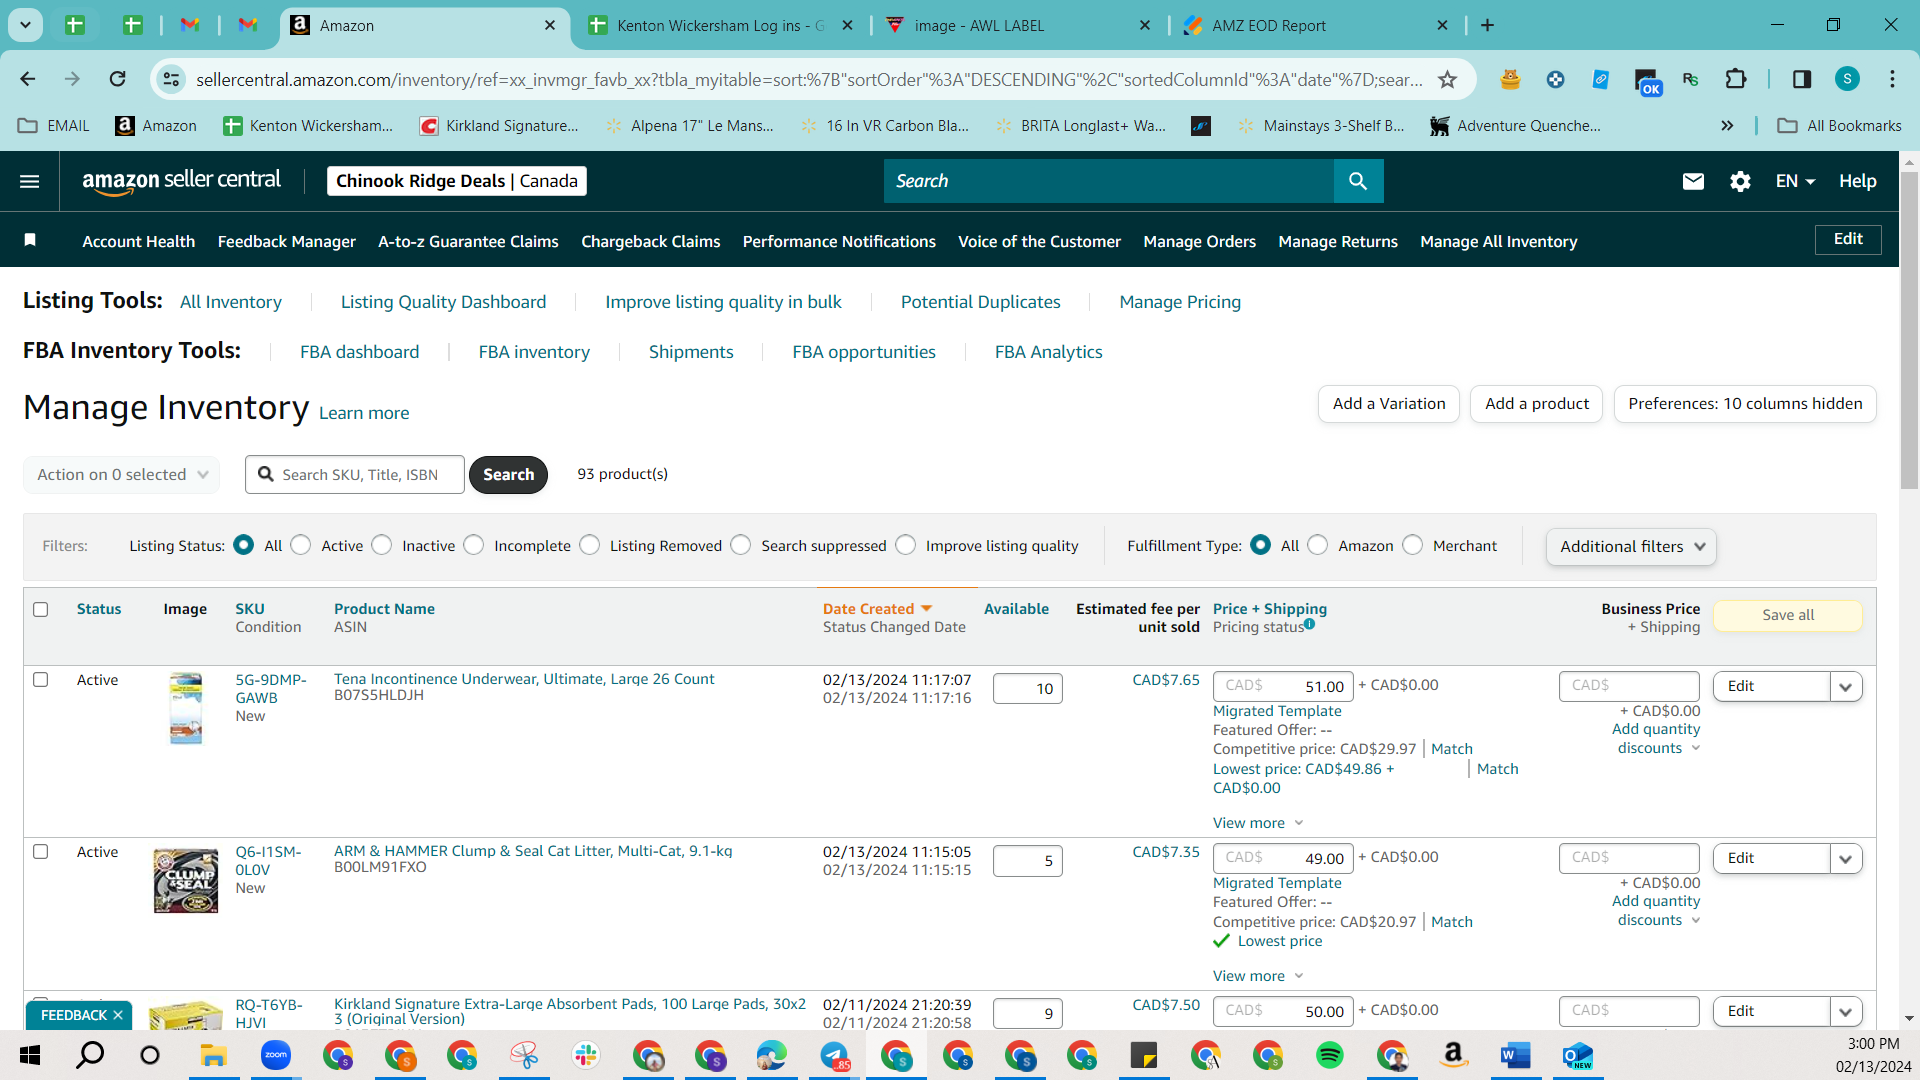The width and height of the screenshot is (1920, 1080).
Task: Select the Incomplete listing status radio button
Action: click(x=474, y=545)
